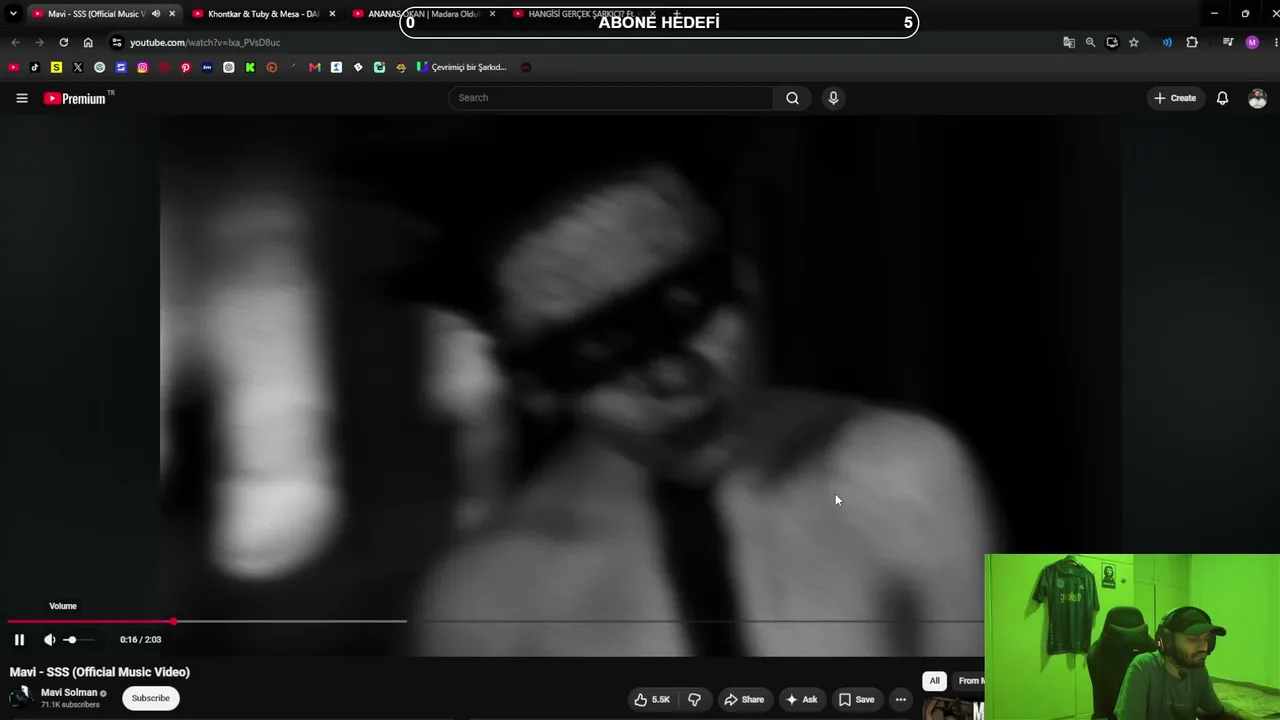This screenshot has height=720, width=1280.
Task: Click the 0:16 / 2:03 time display
Action: pos(140,640)
